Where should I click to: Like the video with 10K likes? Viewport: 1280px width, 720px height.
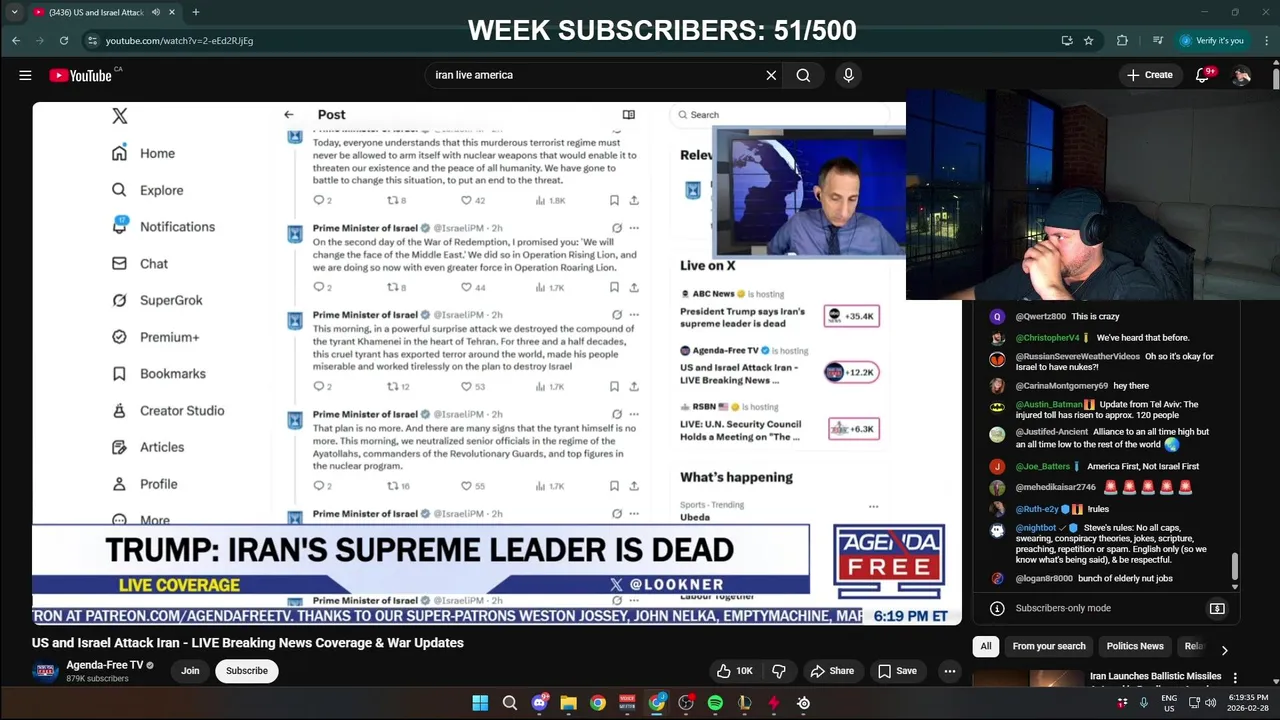[734, 671]
